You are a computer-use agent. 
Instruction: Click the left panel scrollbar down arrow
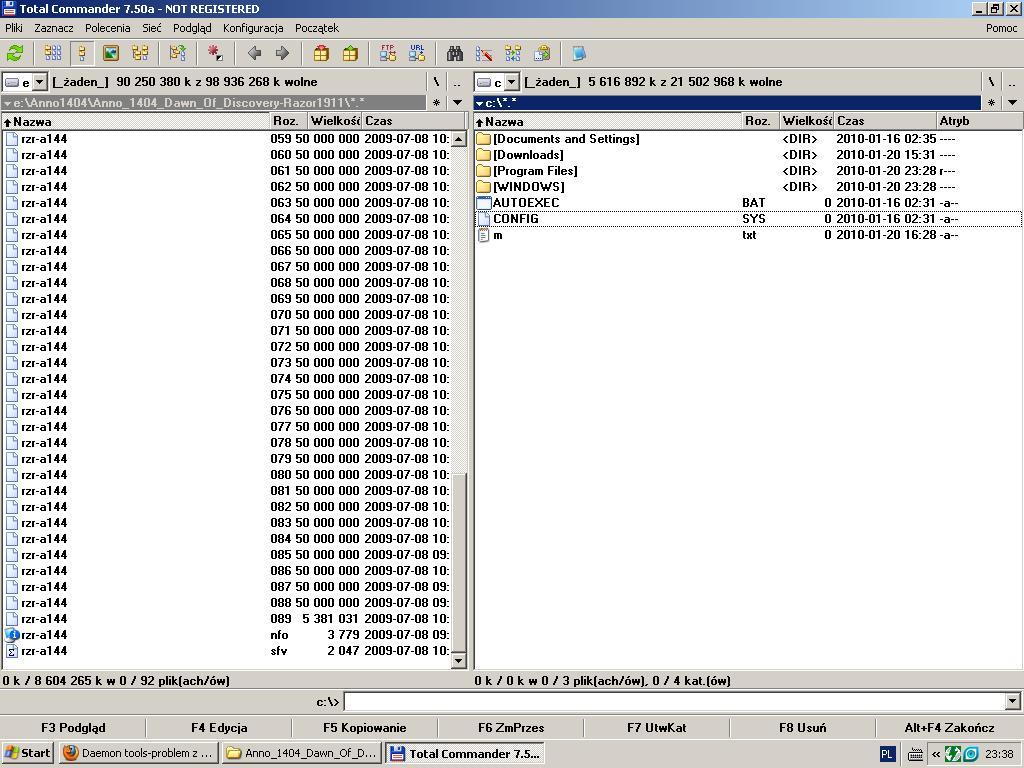click(458, 661)
